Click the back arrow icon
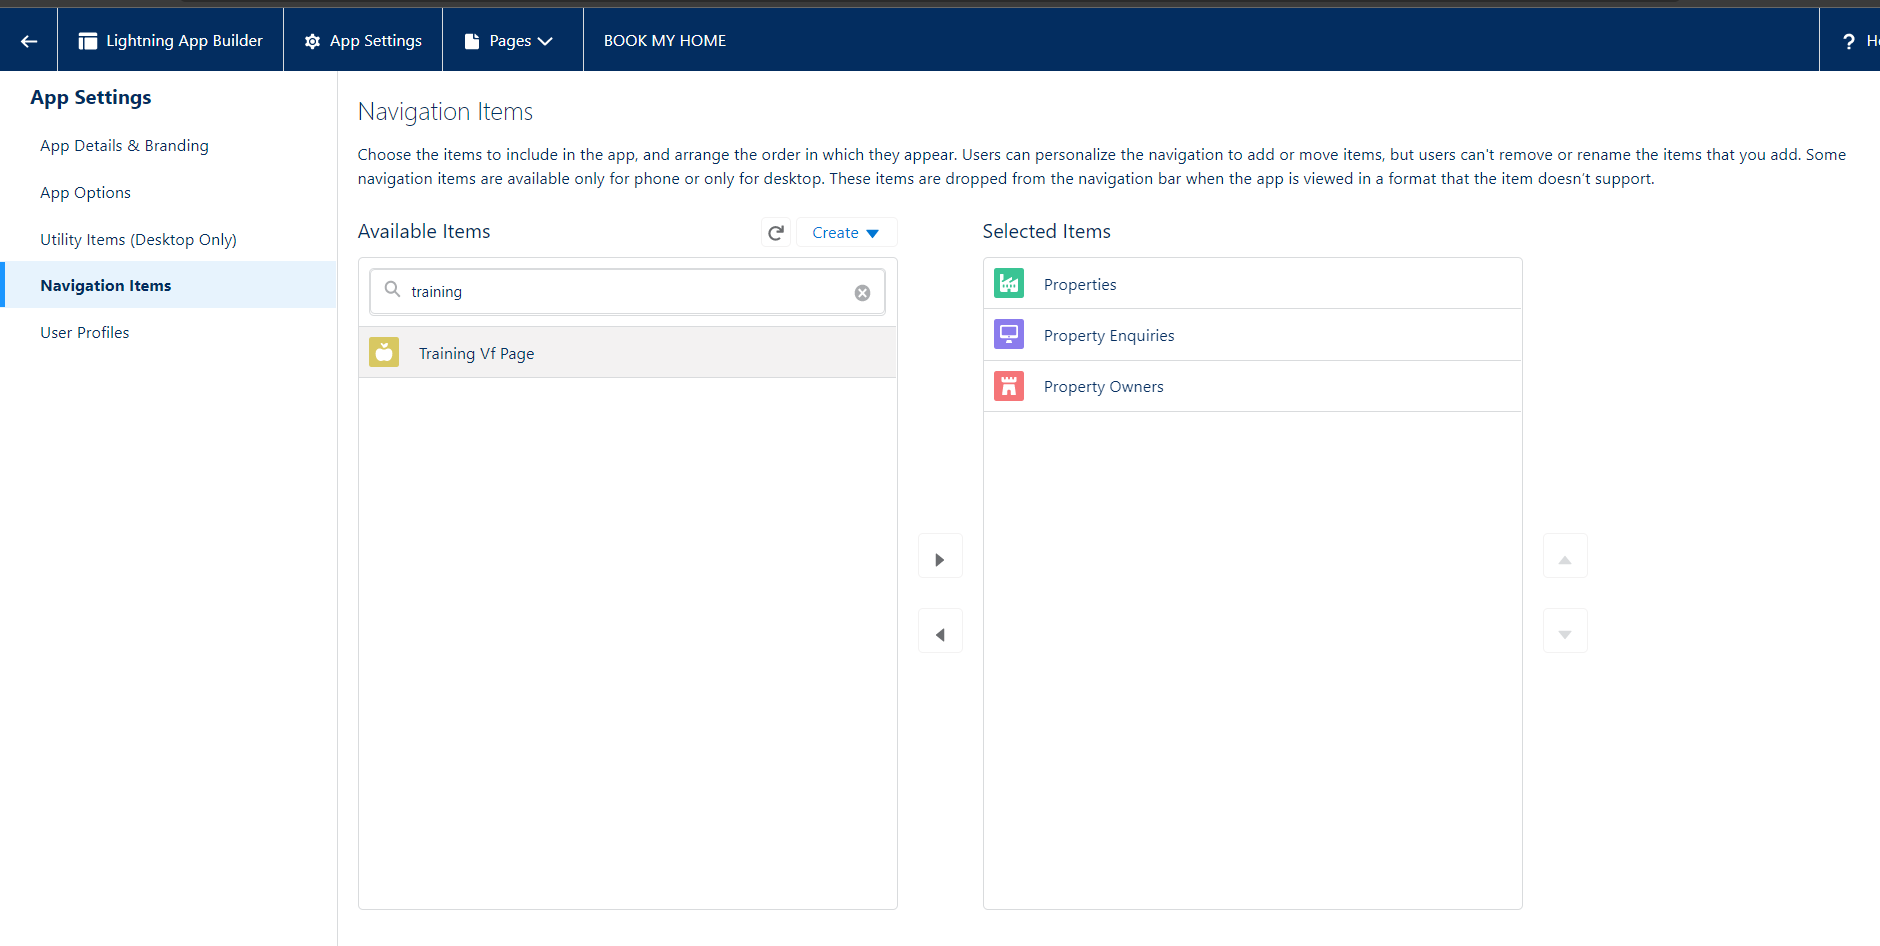 29,41
